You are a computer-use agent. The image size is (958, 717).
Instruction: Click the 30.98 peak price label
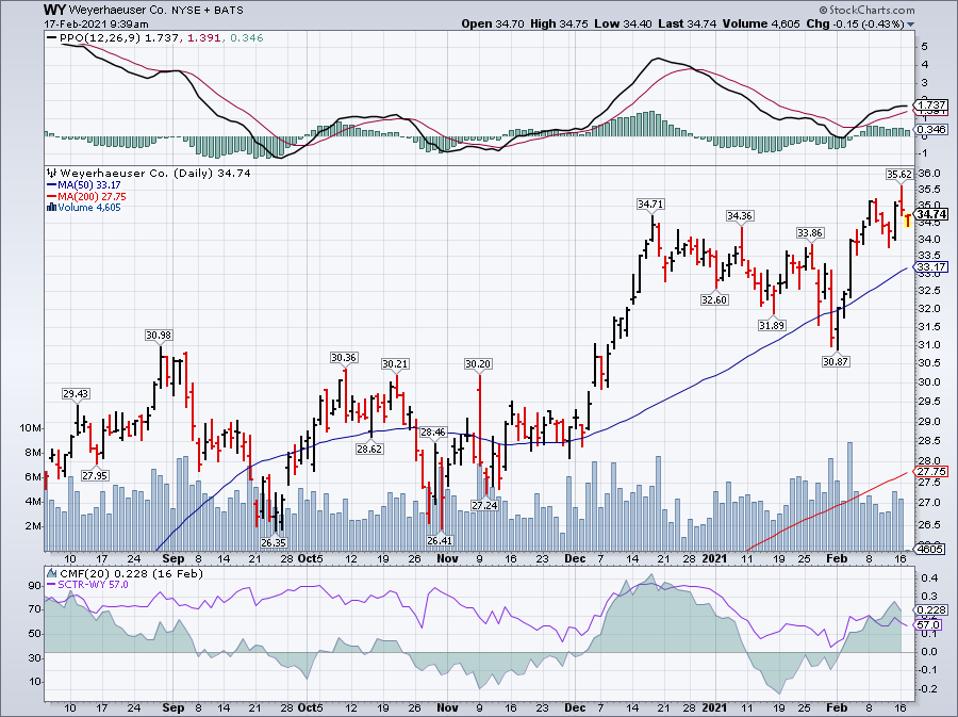point(159,335)
